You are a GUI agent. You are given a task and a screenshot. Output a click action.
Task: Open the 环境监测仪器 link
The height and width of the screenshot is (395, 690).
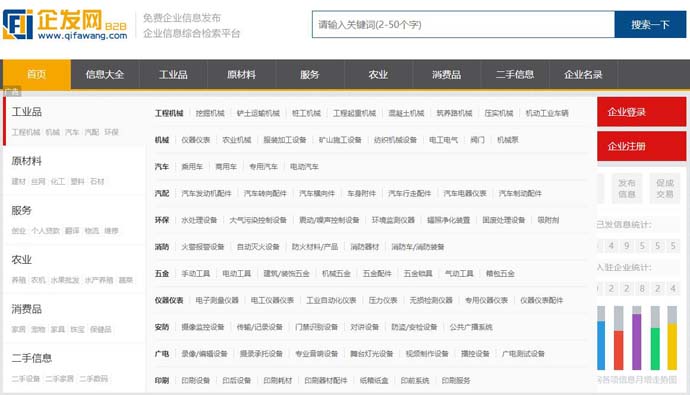coord(393,220)
